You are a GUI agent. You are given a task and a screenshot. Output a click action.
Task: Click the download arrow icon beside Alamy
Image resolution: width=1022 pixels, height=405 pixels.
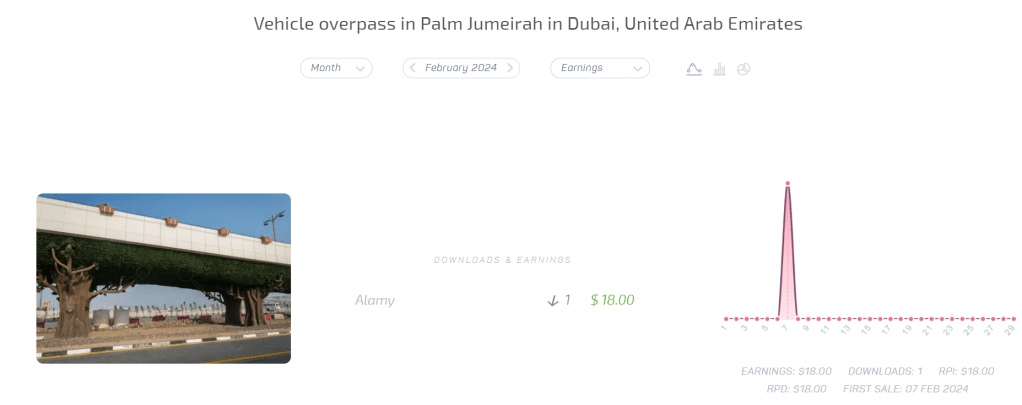(x=553, y=300)
